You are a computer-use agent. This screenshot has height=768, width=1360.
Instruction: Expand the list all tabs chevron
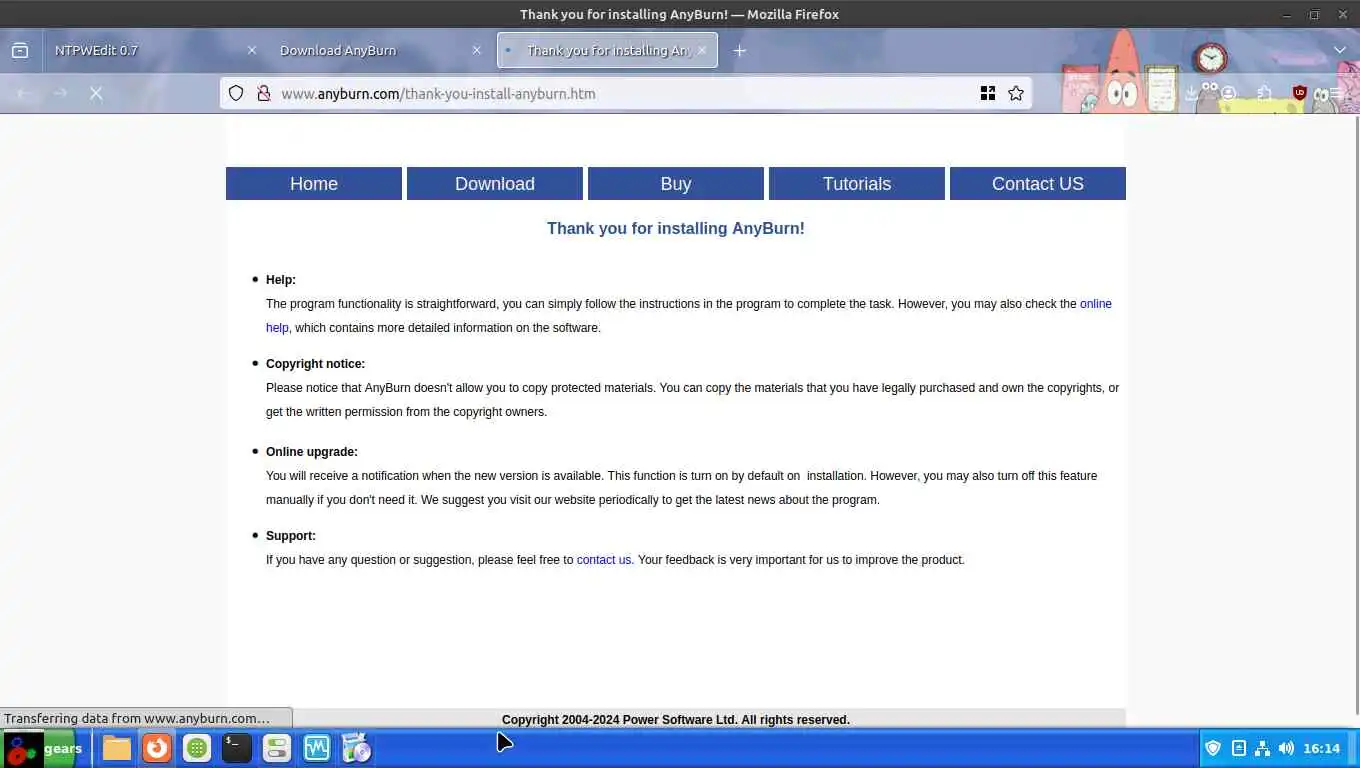pyautogui.click(x=1340, y=50)
